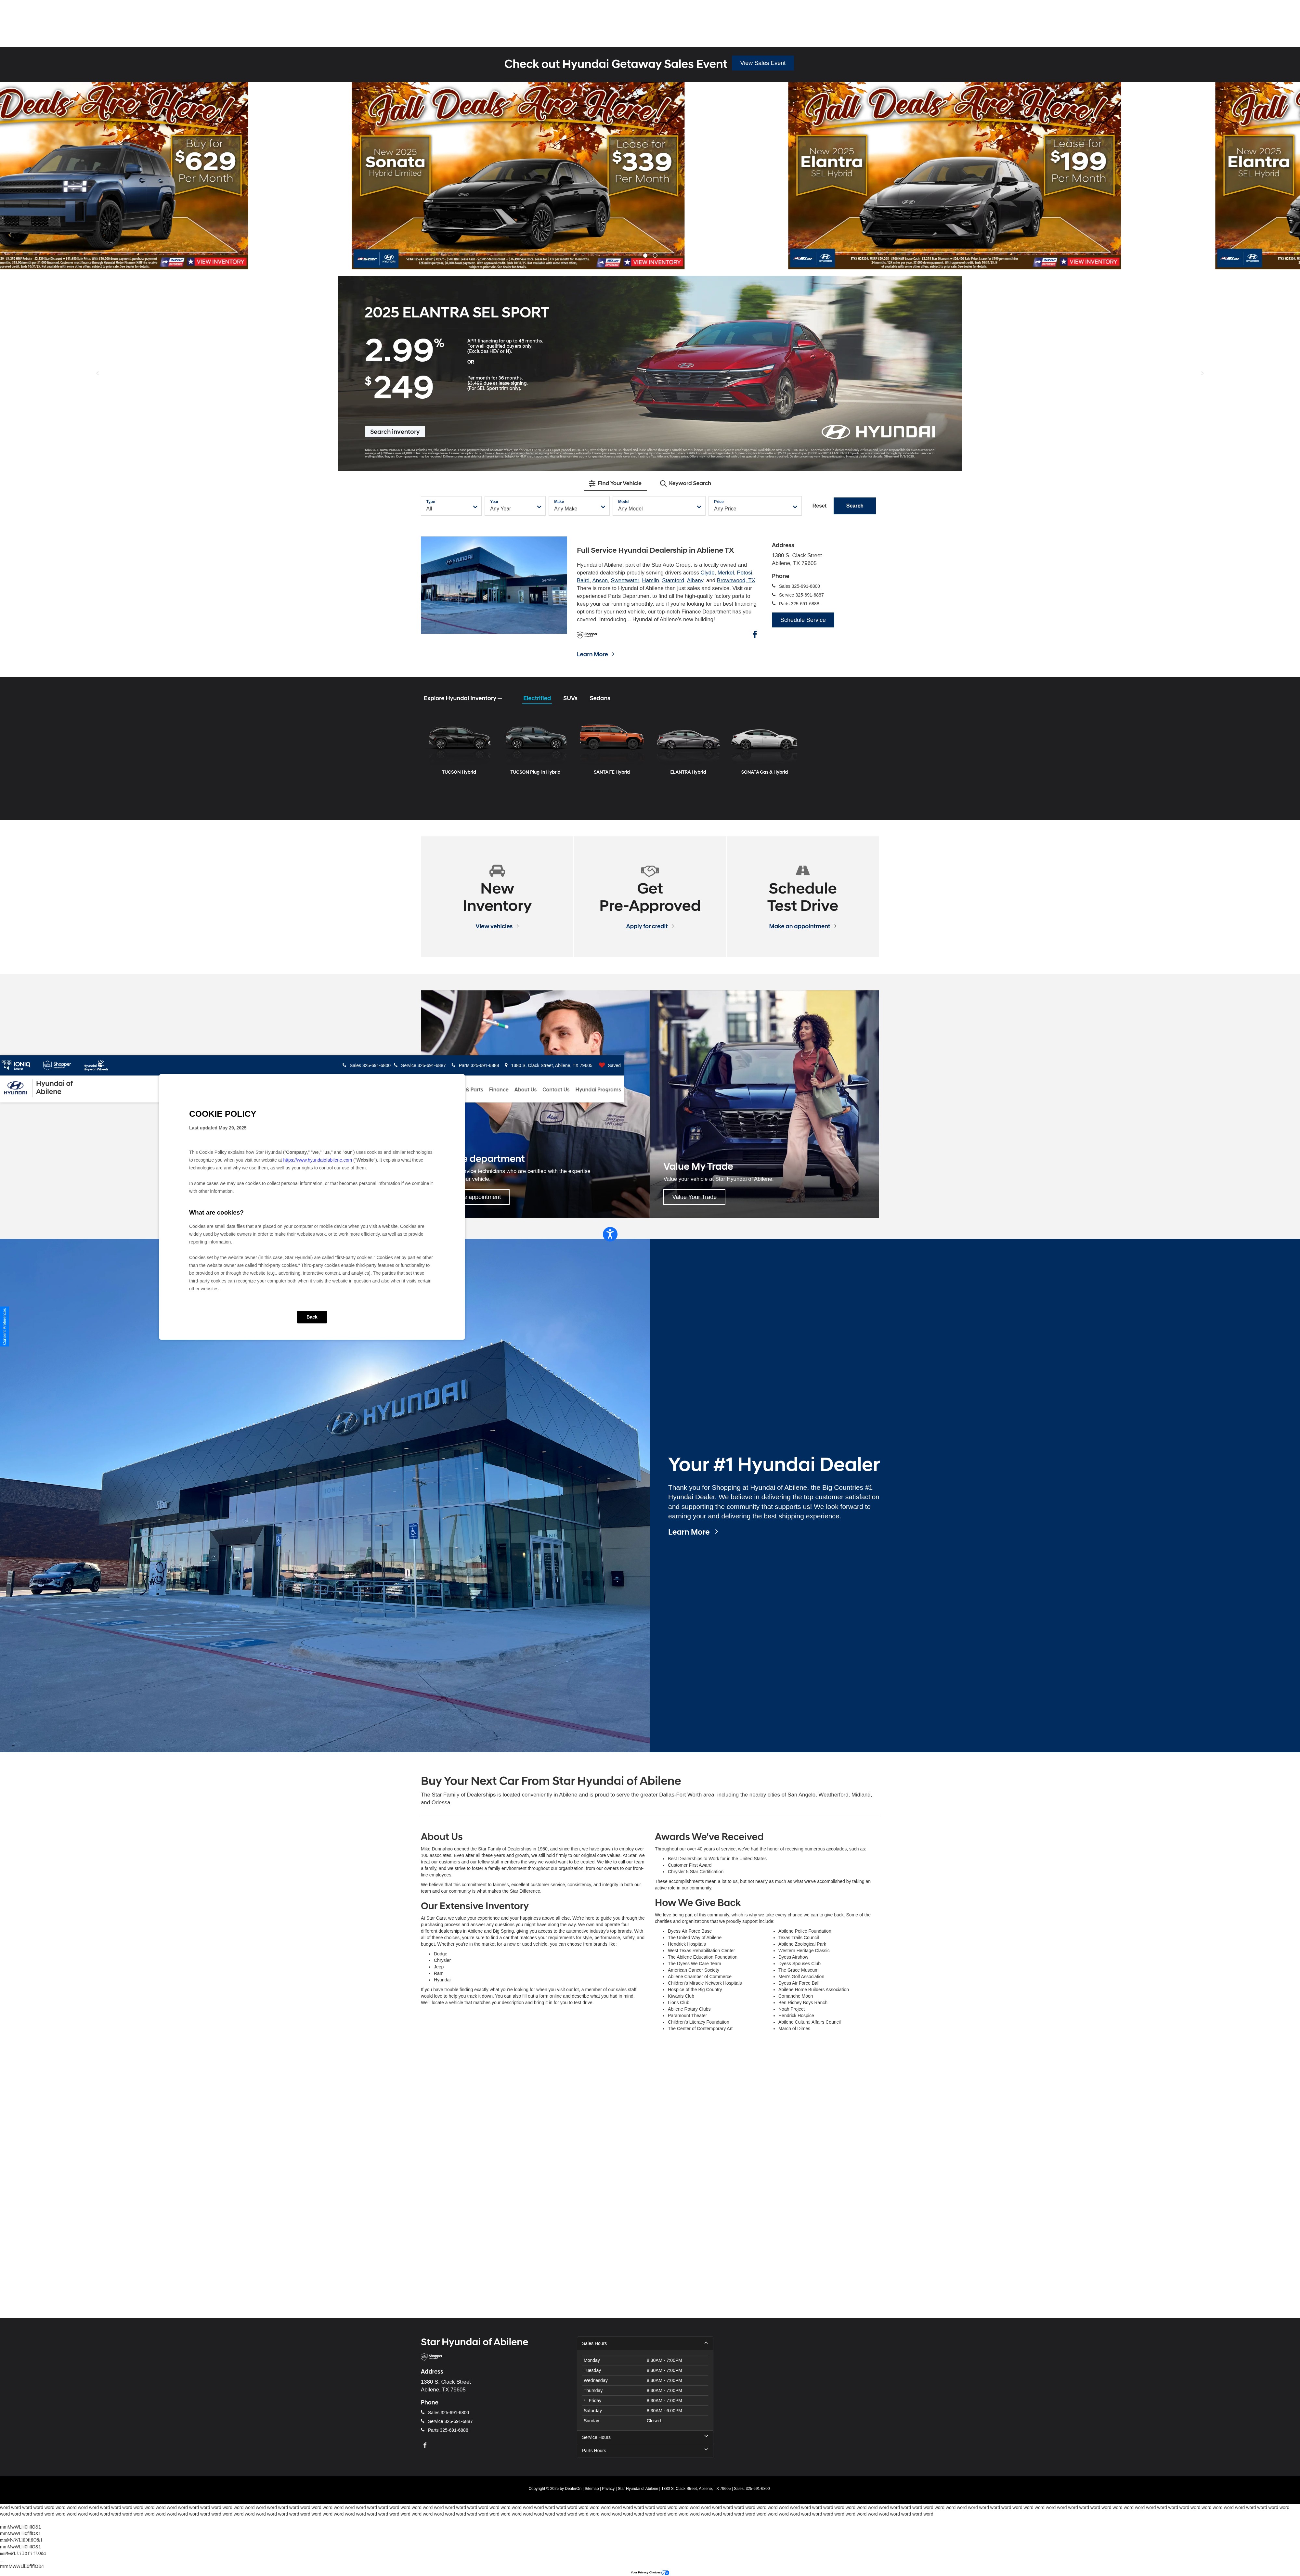Click Learn More under Your #1 Hyundai Dealer
1300x2576 pixels.
click(x=693, y=1532)
